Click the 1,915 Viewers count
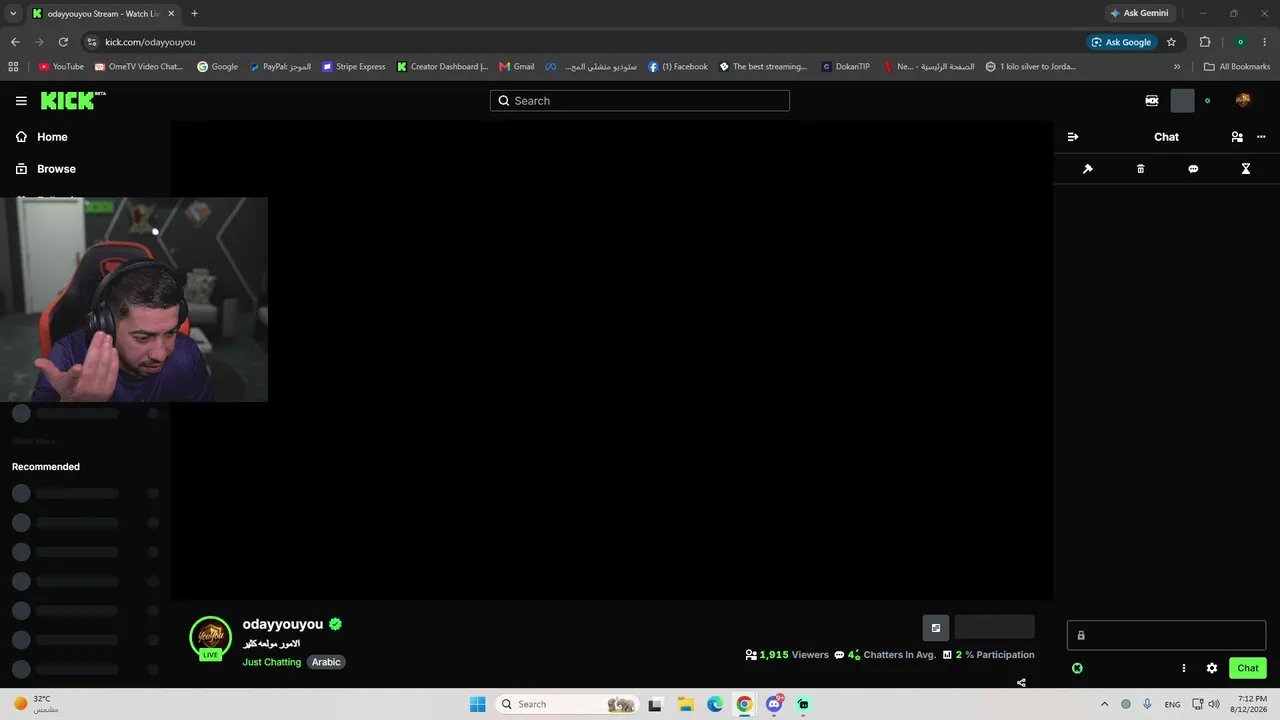The width and height of the screenshot is (1280, 720). (x=787, y=655)
